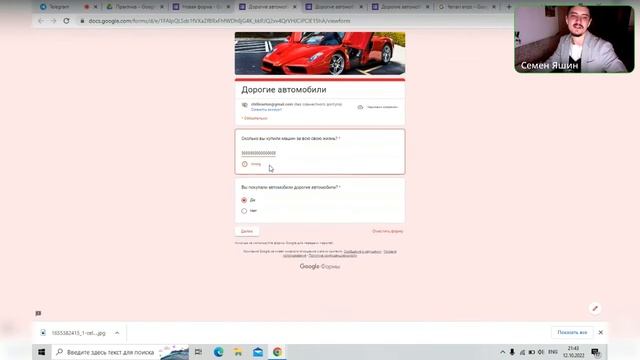
Task: Click the Chrome taskbar icon
Action: click(277, 352)
